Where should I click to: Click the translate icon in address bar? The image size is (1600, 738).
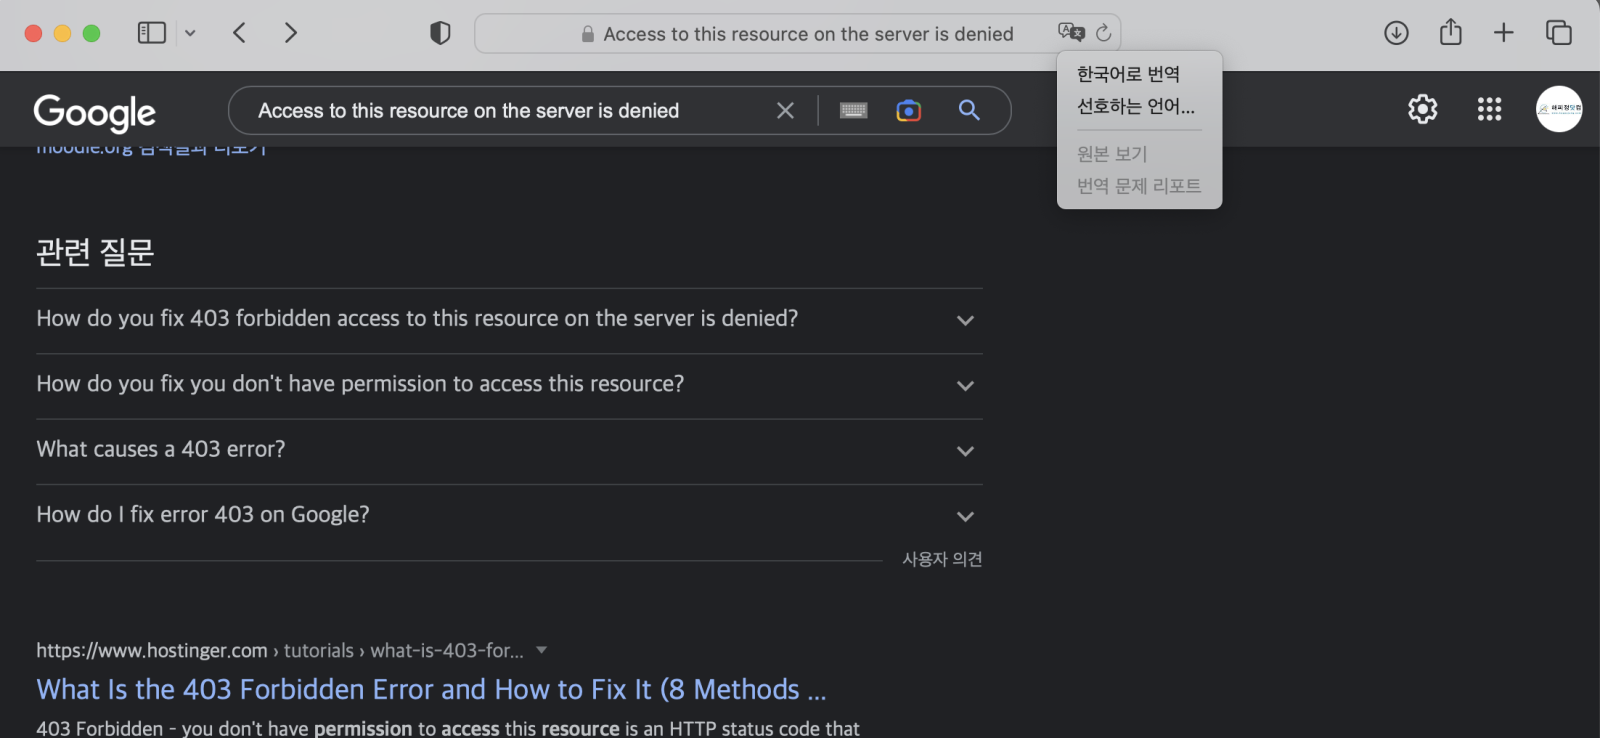(1071, 33)
